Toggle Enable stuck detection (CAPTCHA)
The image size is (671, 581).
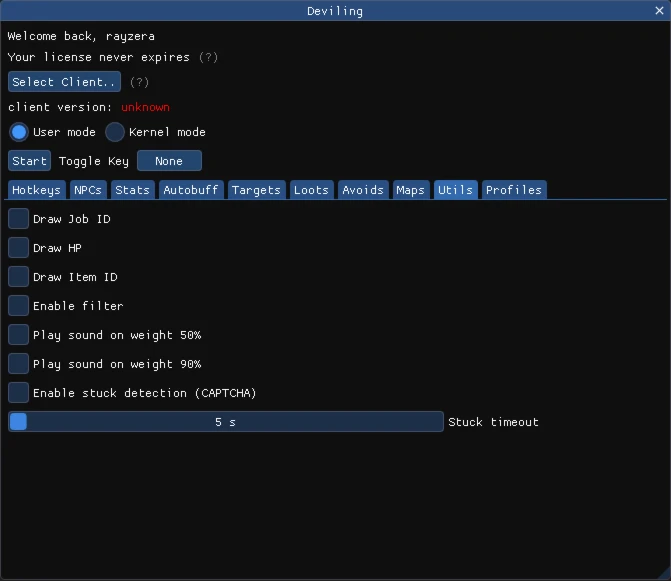pos(19,393)
